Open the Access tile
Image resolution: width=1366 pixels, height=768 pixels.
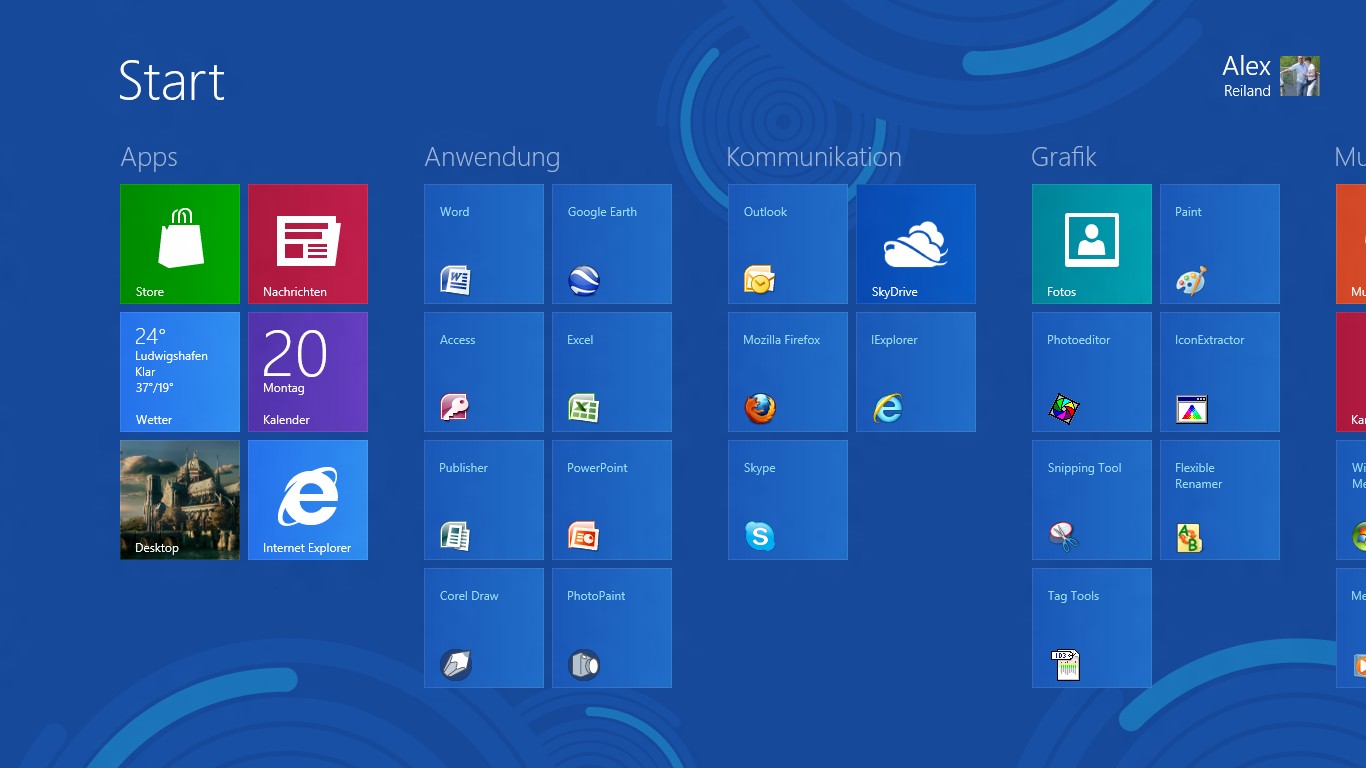point(484,372)
